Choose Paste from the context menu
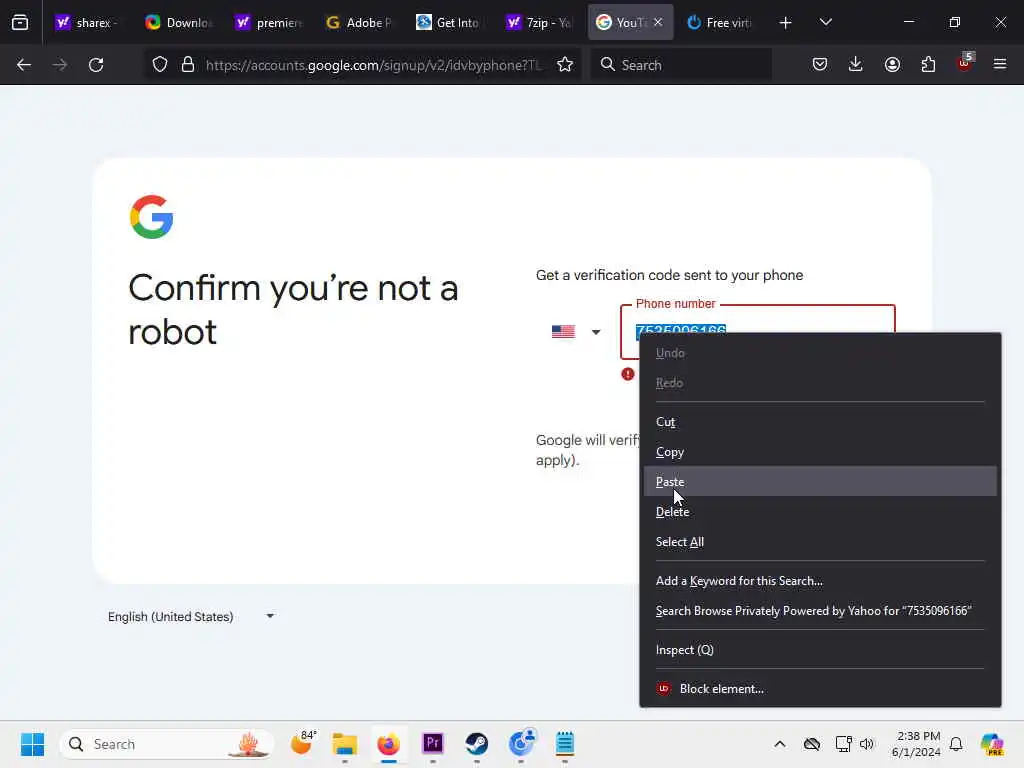 pyautogui.click(x=820, y=481)
